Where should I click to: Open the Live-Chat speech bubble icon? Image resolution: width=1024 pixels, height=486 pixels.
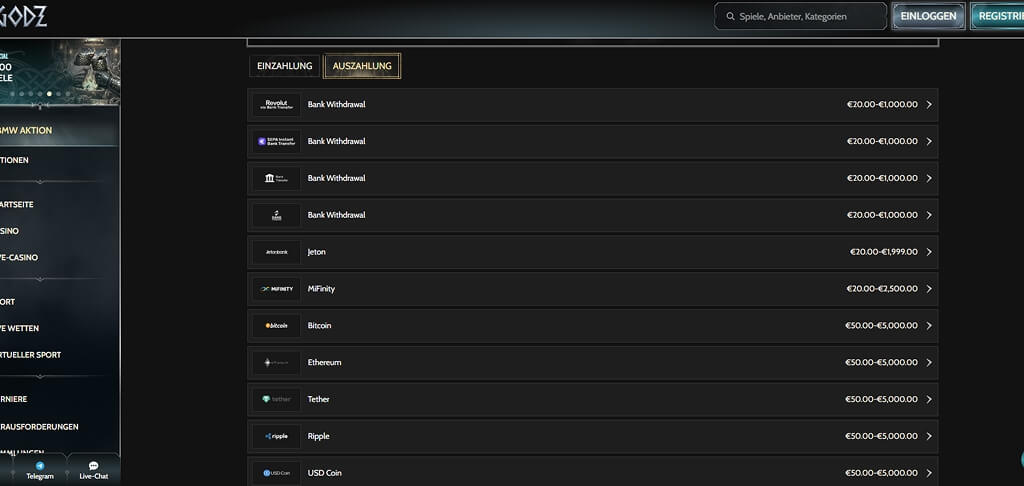[x=93, y=466]
